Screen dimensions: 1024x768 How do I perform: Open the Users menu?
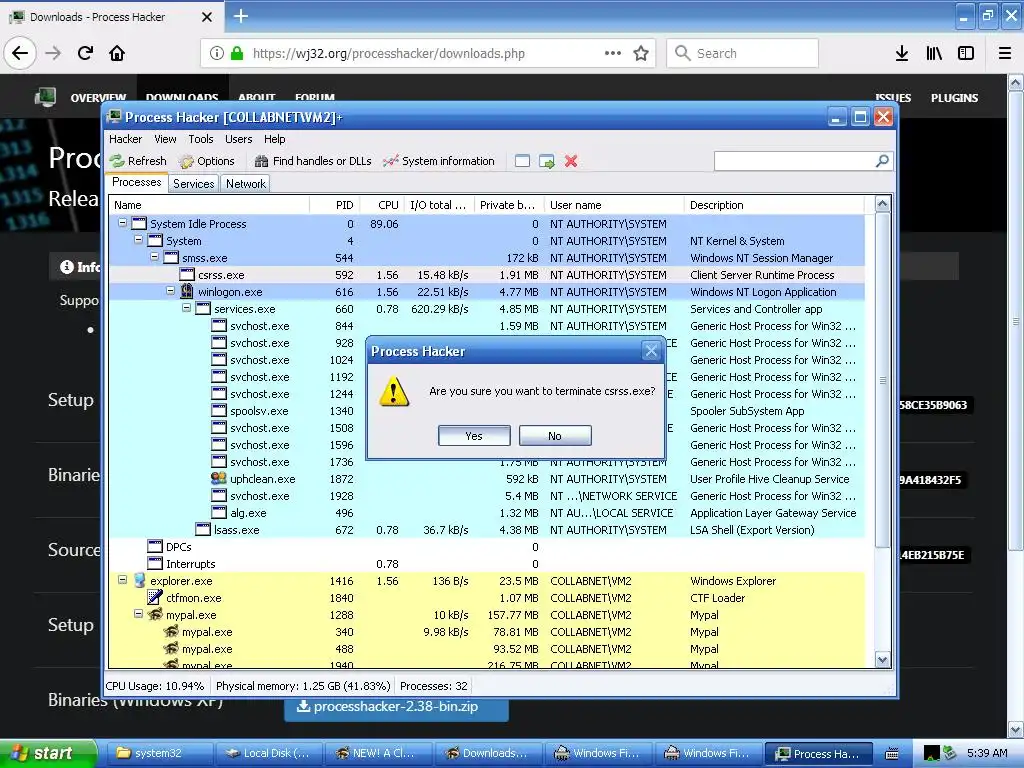238,139
